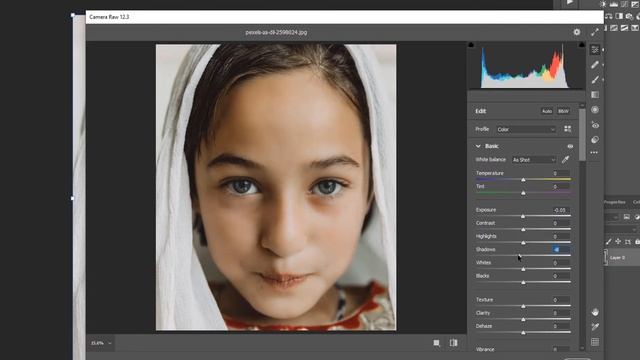Click the Blacks slider handle
Image resolution: width=640 pixels, height=360 pixels.
523,282
